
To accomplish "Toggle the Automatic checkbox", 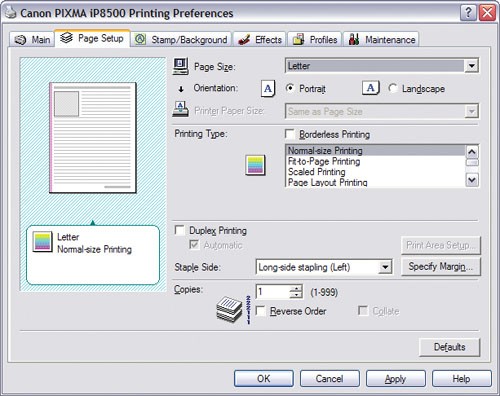I will tap(194, 245).
